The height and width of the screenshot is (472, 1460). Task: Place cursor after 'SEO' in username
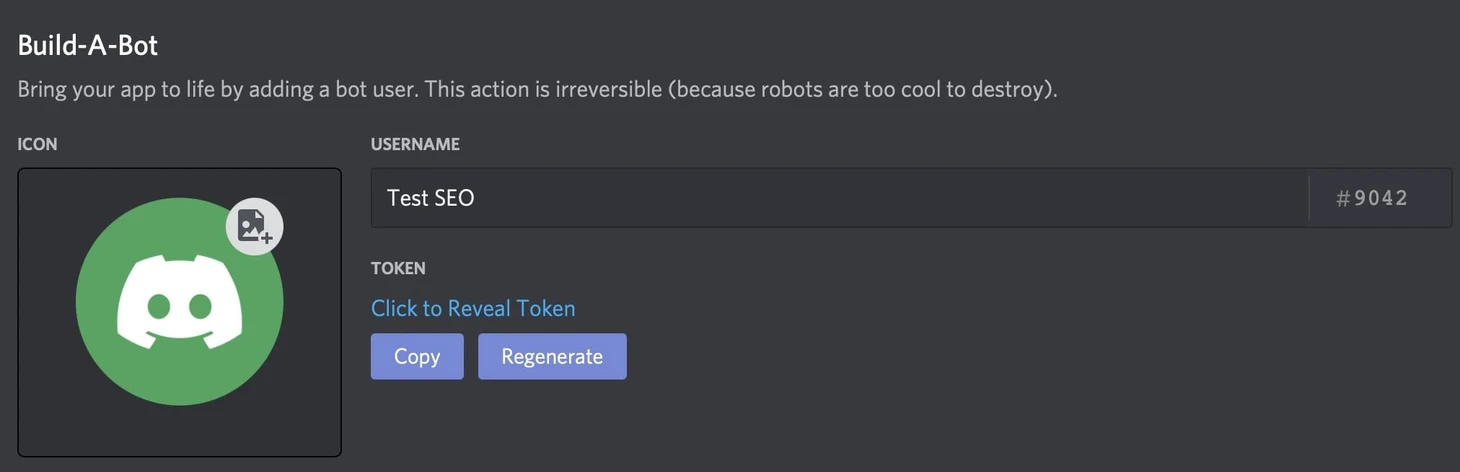pos(476,198)
